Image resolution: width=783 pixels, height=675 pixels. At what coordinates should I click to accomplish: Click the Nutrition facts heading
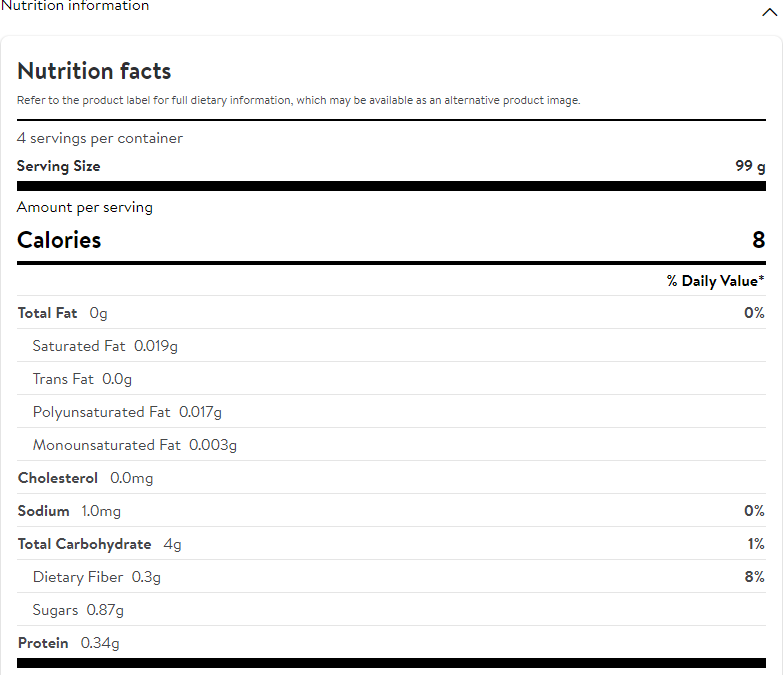coord(94,71)
